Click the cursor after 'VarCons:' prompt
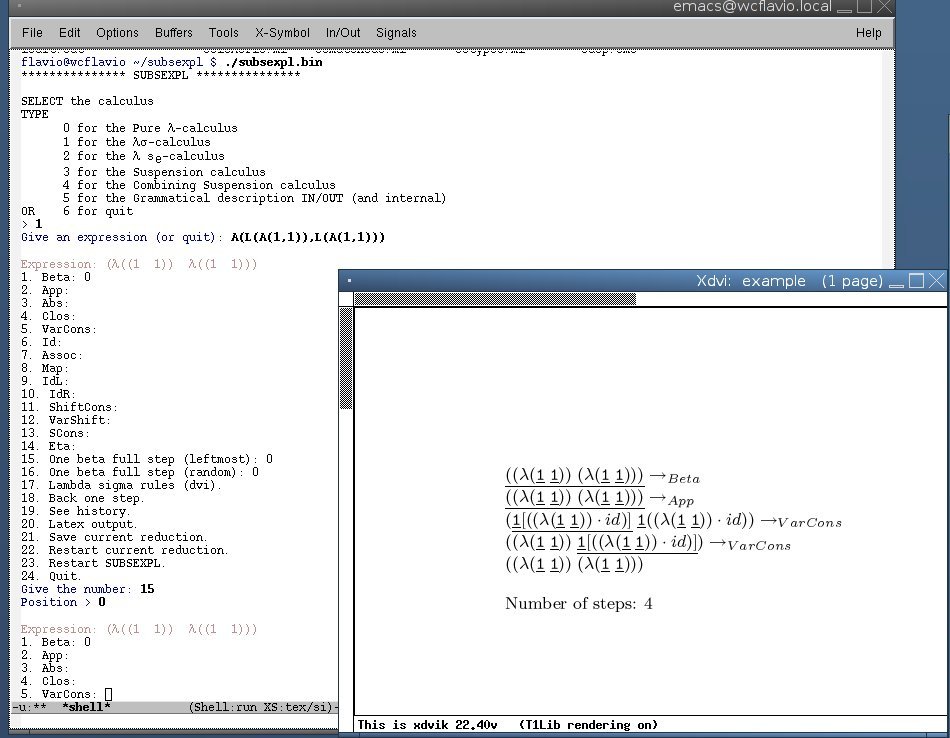 pos(108,694)
